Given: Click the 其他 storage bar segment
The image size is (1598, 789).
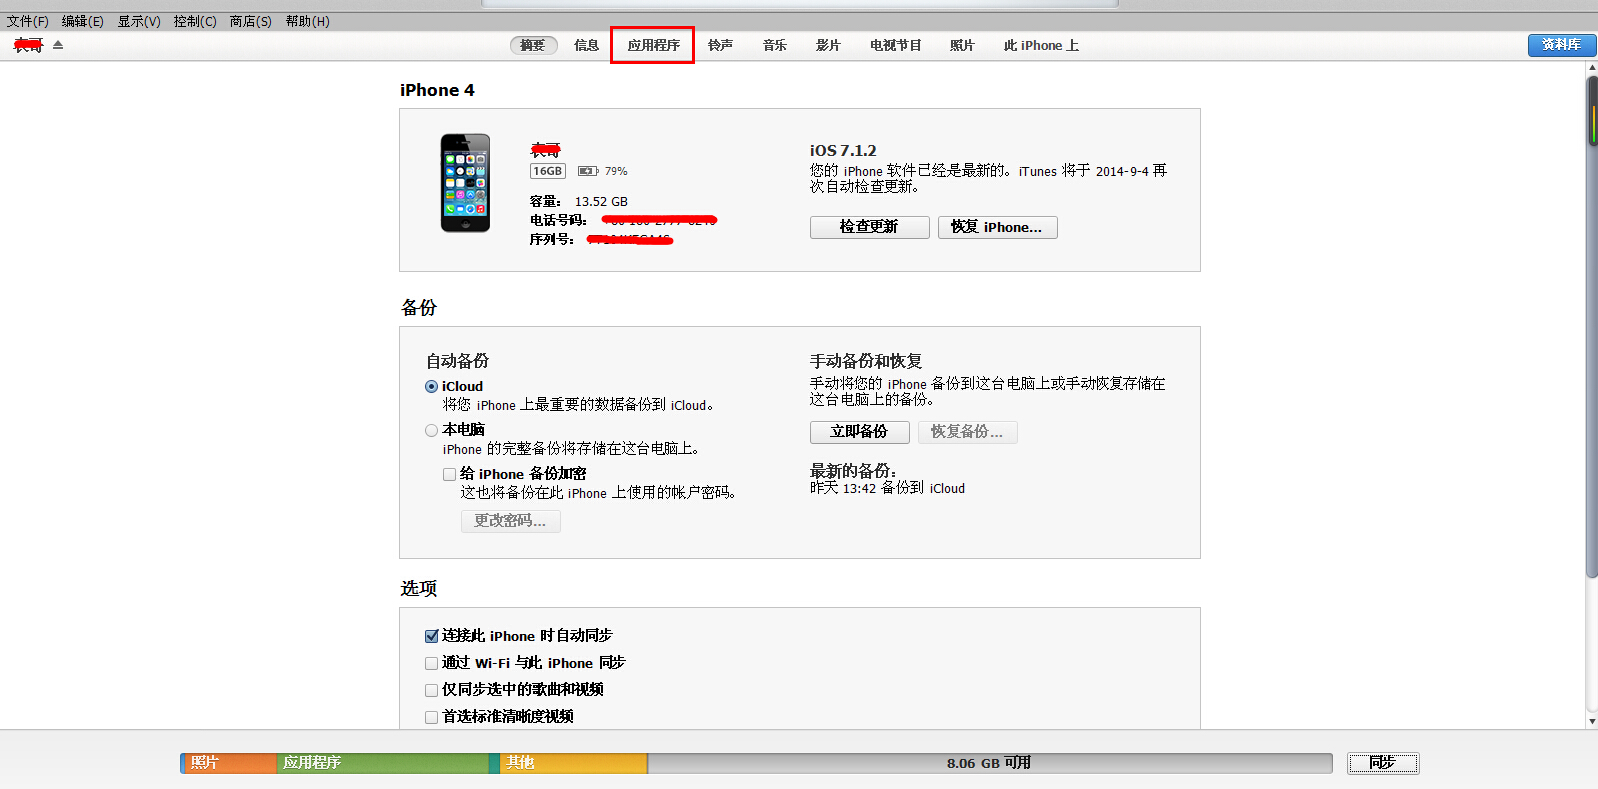Looking at the screenshot, I should click(x=573, y=763).
